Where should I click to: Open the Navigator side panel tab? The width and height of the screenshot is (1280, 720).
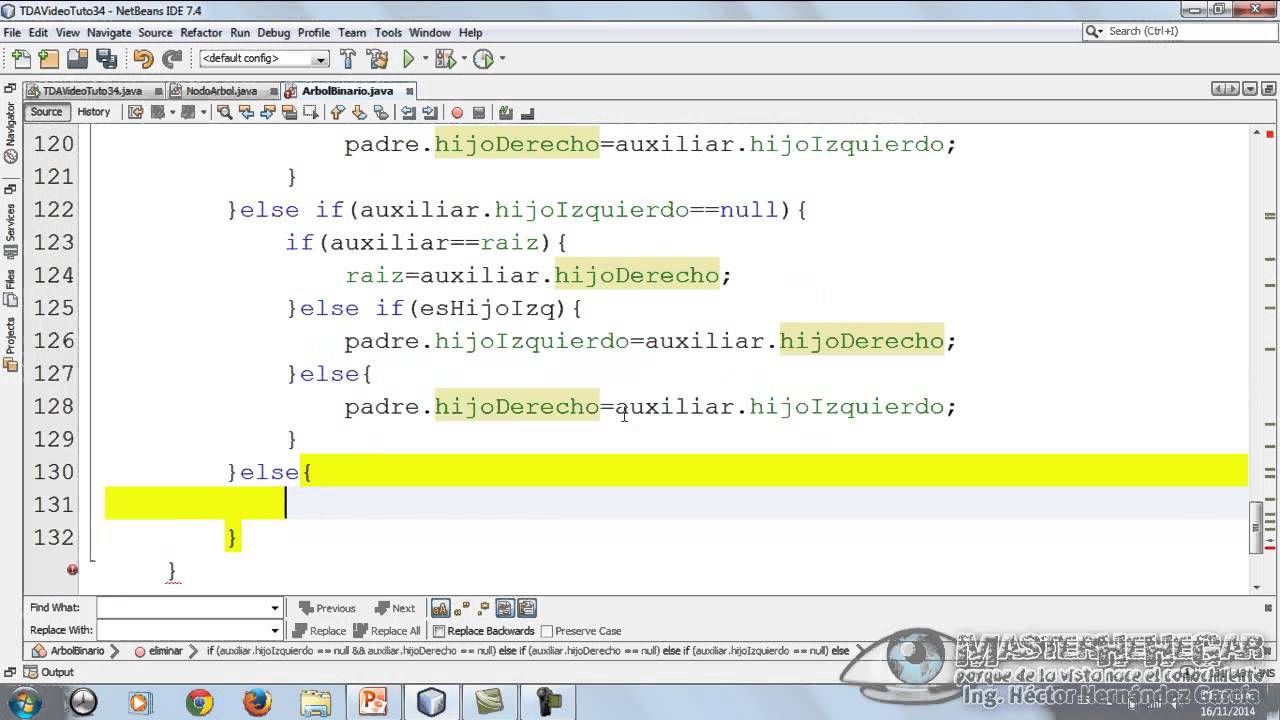10,131
